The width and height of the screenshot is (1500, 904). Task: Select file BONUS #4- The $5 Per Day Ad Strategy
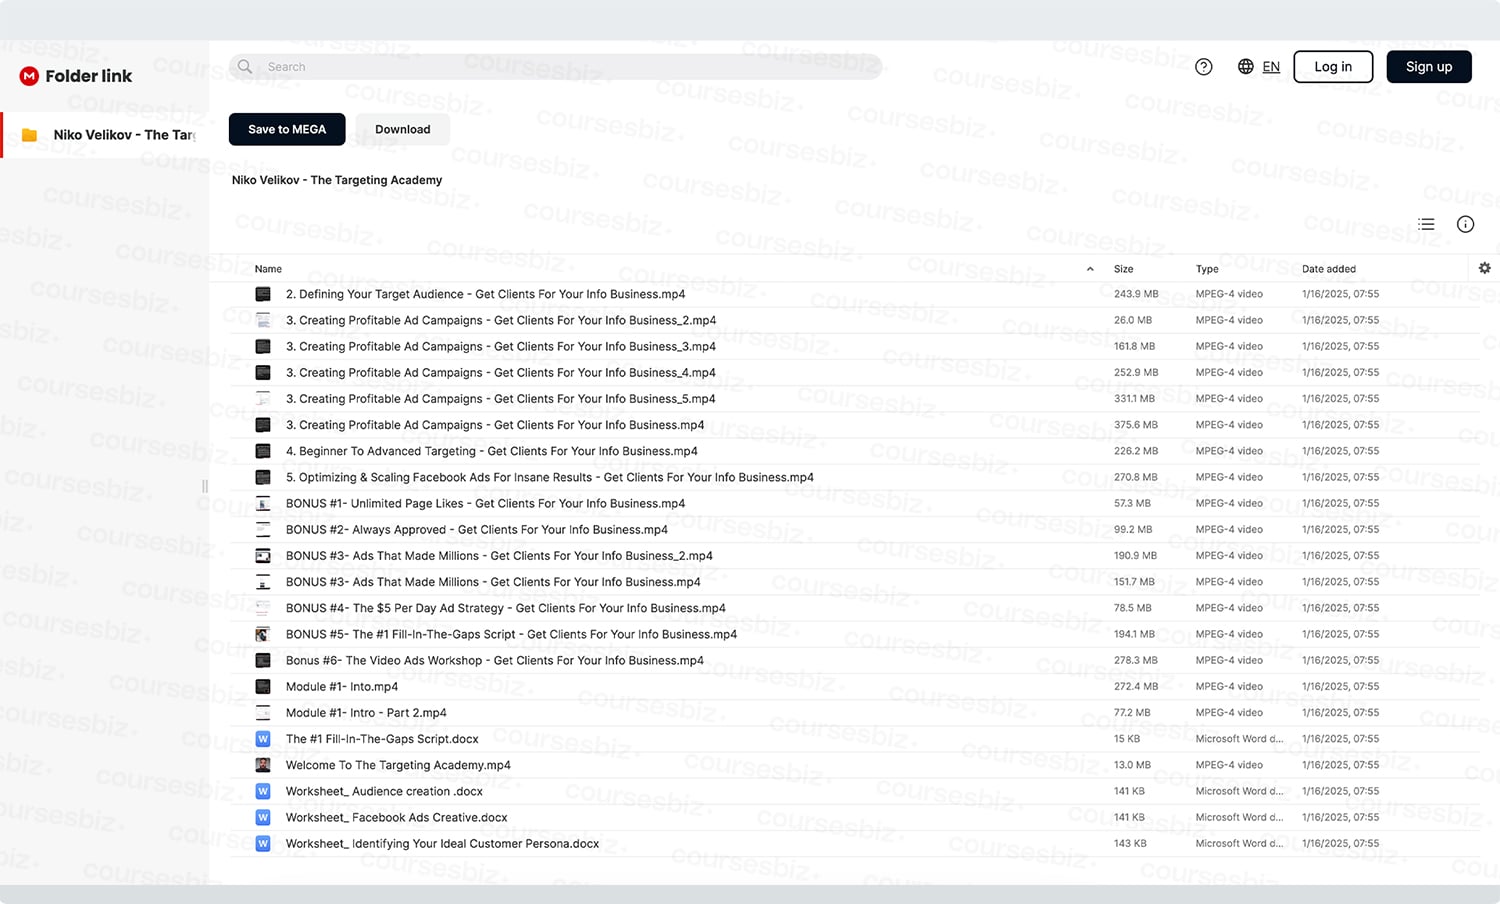(506, 608)
